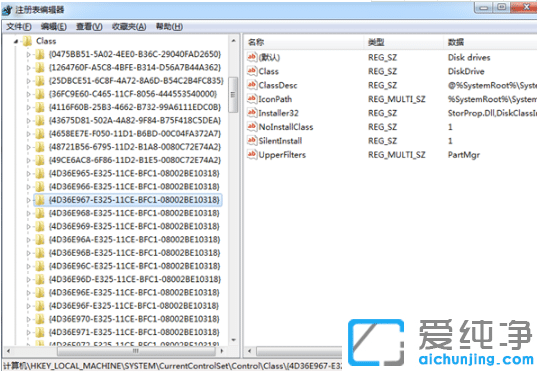
Task: Collapse the Class tree node
Action: point(16,41)
